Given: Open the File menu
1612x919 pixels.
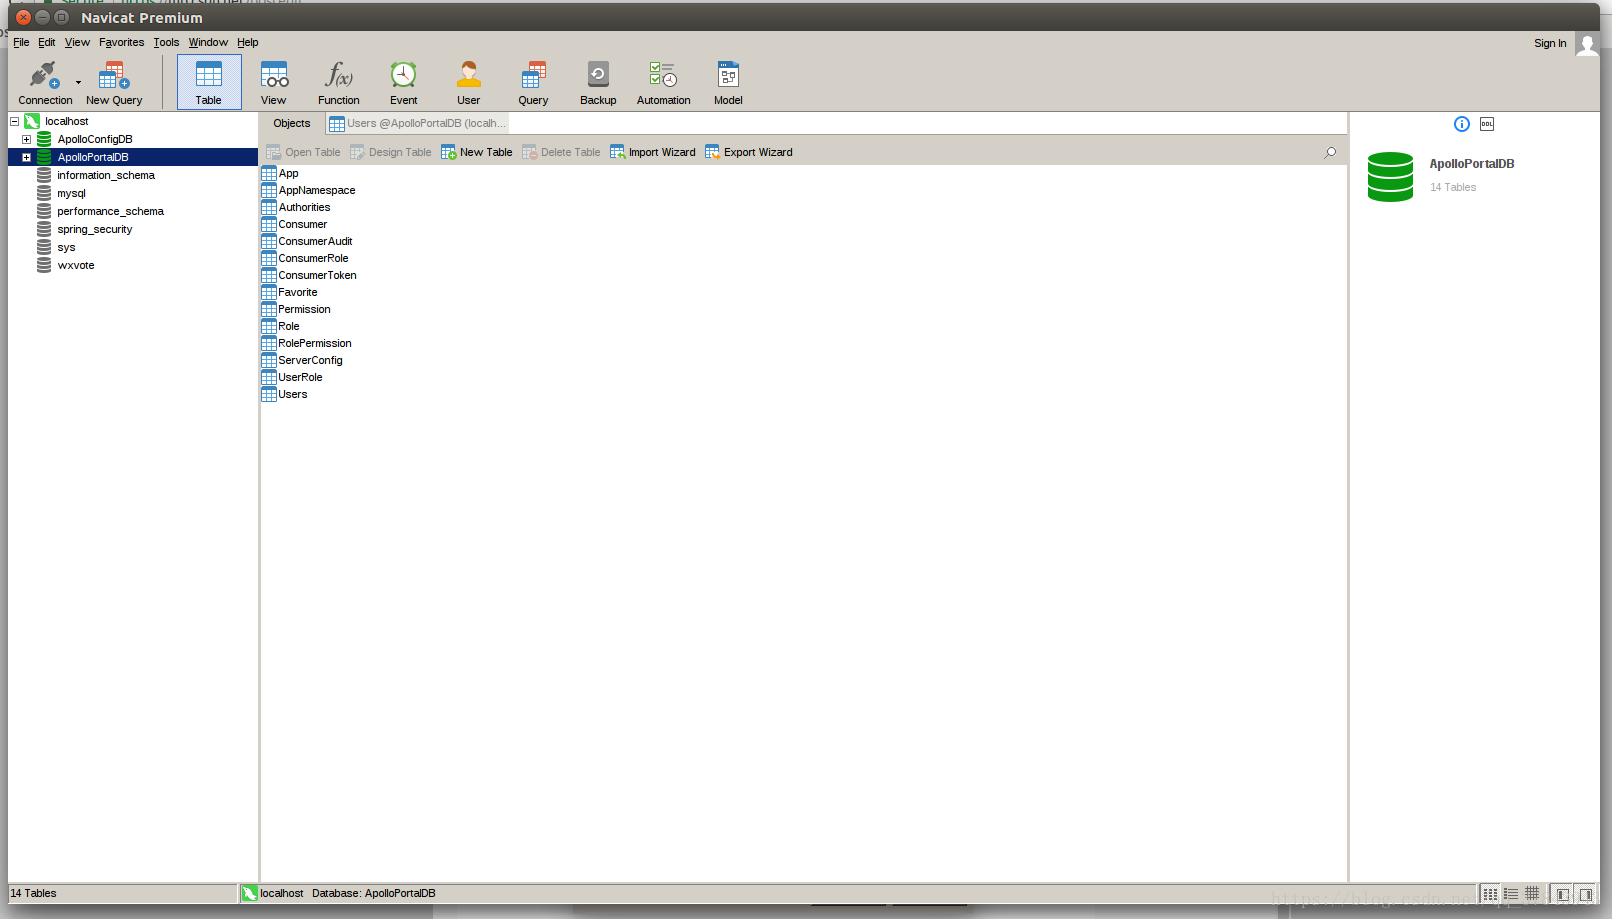Looking at the screenshot, I should (x=21, y=42).
